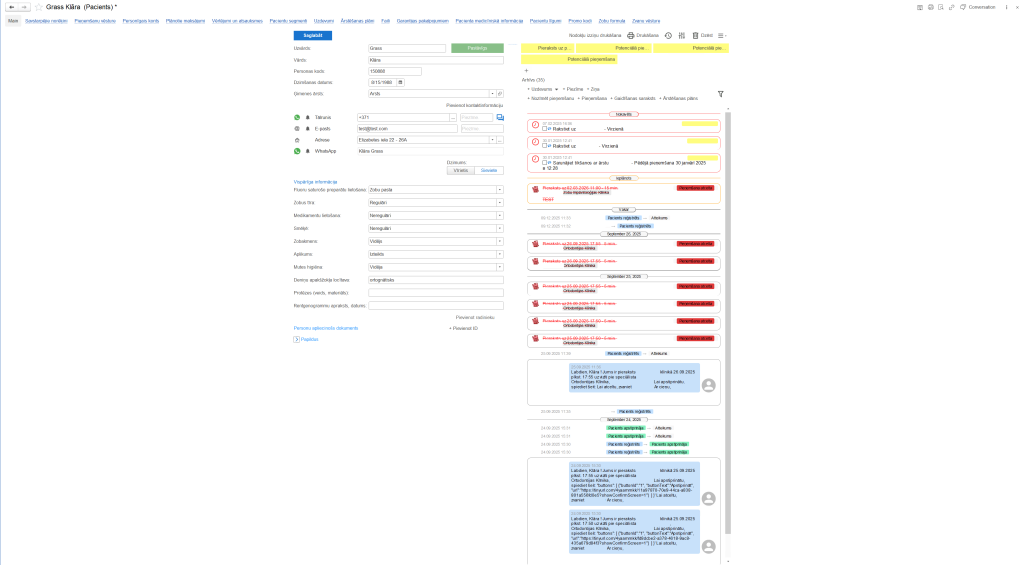Click the favorite star next to title
Image resolution: width=1024 pixels, height=565 pixels.
[x=39, y=7]
